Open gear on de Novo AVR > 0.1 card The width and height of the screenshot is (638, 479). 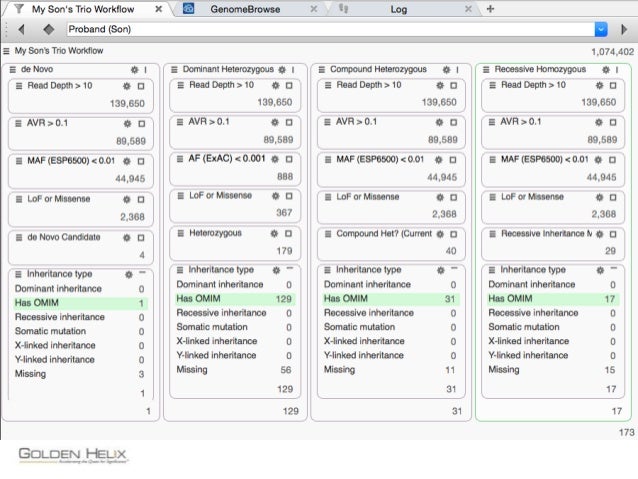tap(128, 124)
